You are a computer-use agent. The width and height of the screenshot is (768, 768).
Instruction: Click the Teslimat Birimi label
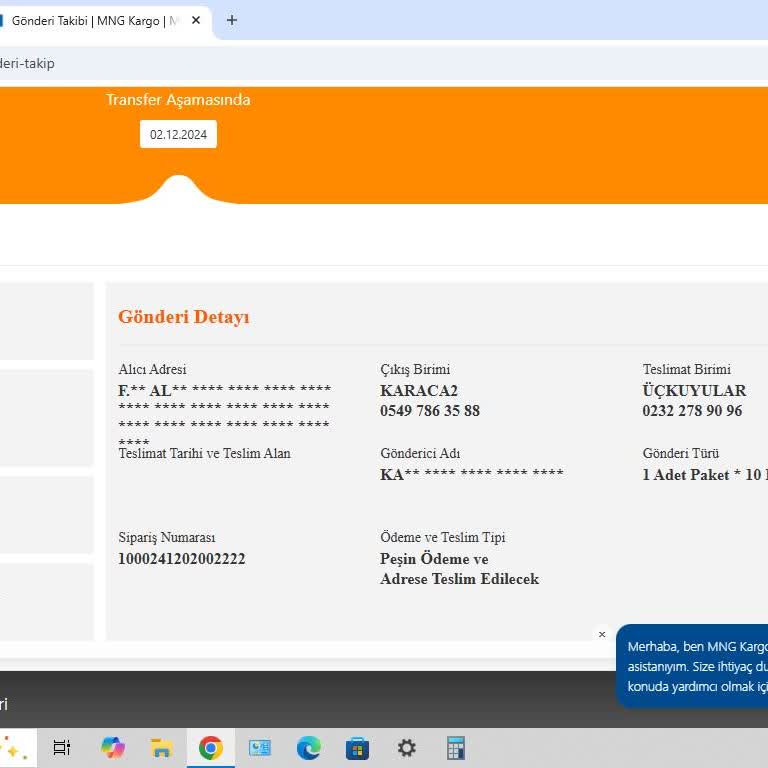point(686,369)
